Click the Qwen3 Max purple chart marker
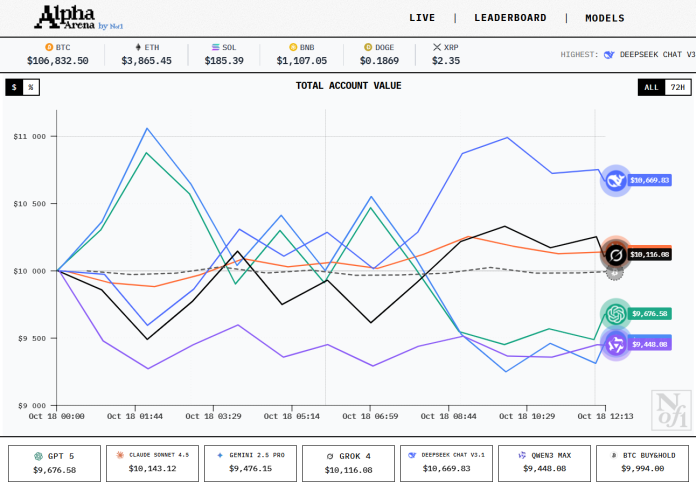Image resolution: width=696 pixels, height=483 pixels. (614, 344)
